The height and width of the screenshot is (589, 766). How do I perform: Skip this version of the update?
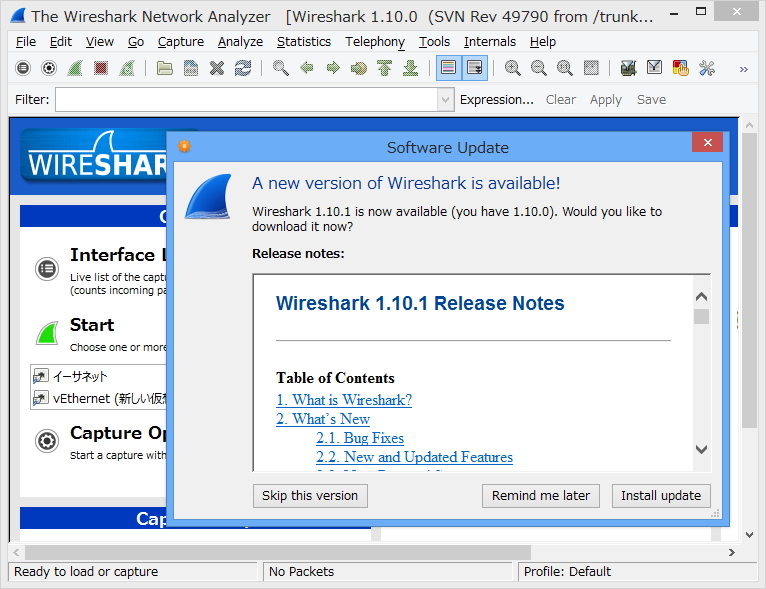coord(310,496)
